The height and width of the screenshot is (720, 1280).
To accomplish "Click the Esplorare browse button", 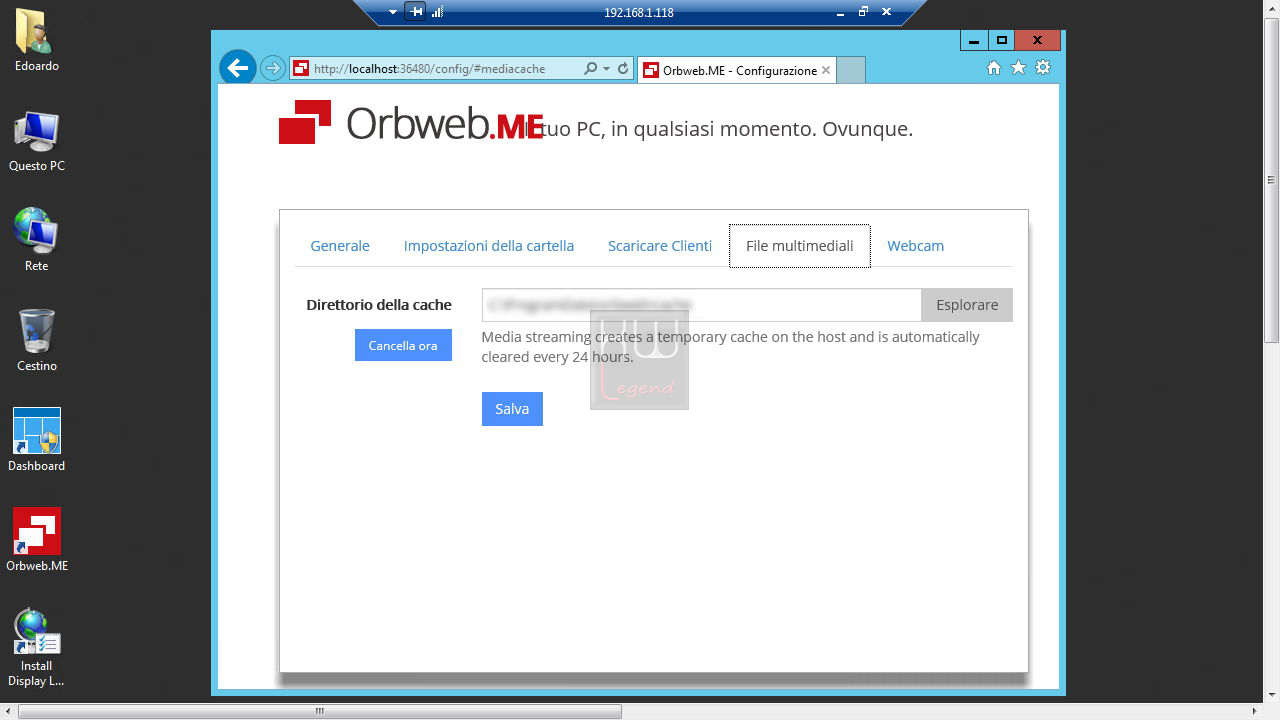I will pyautogui.click(x=967, y=305).
